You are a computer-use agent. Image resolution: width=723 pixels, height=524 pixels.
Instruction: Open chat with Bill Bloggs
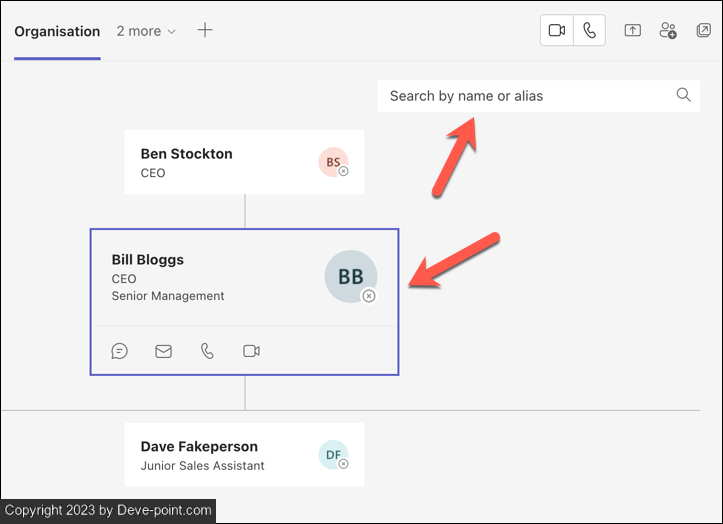tap(120, 351)
